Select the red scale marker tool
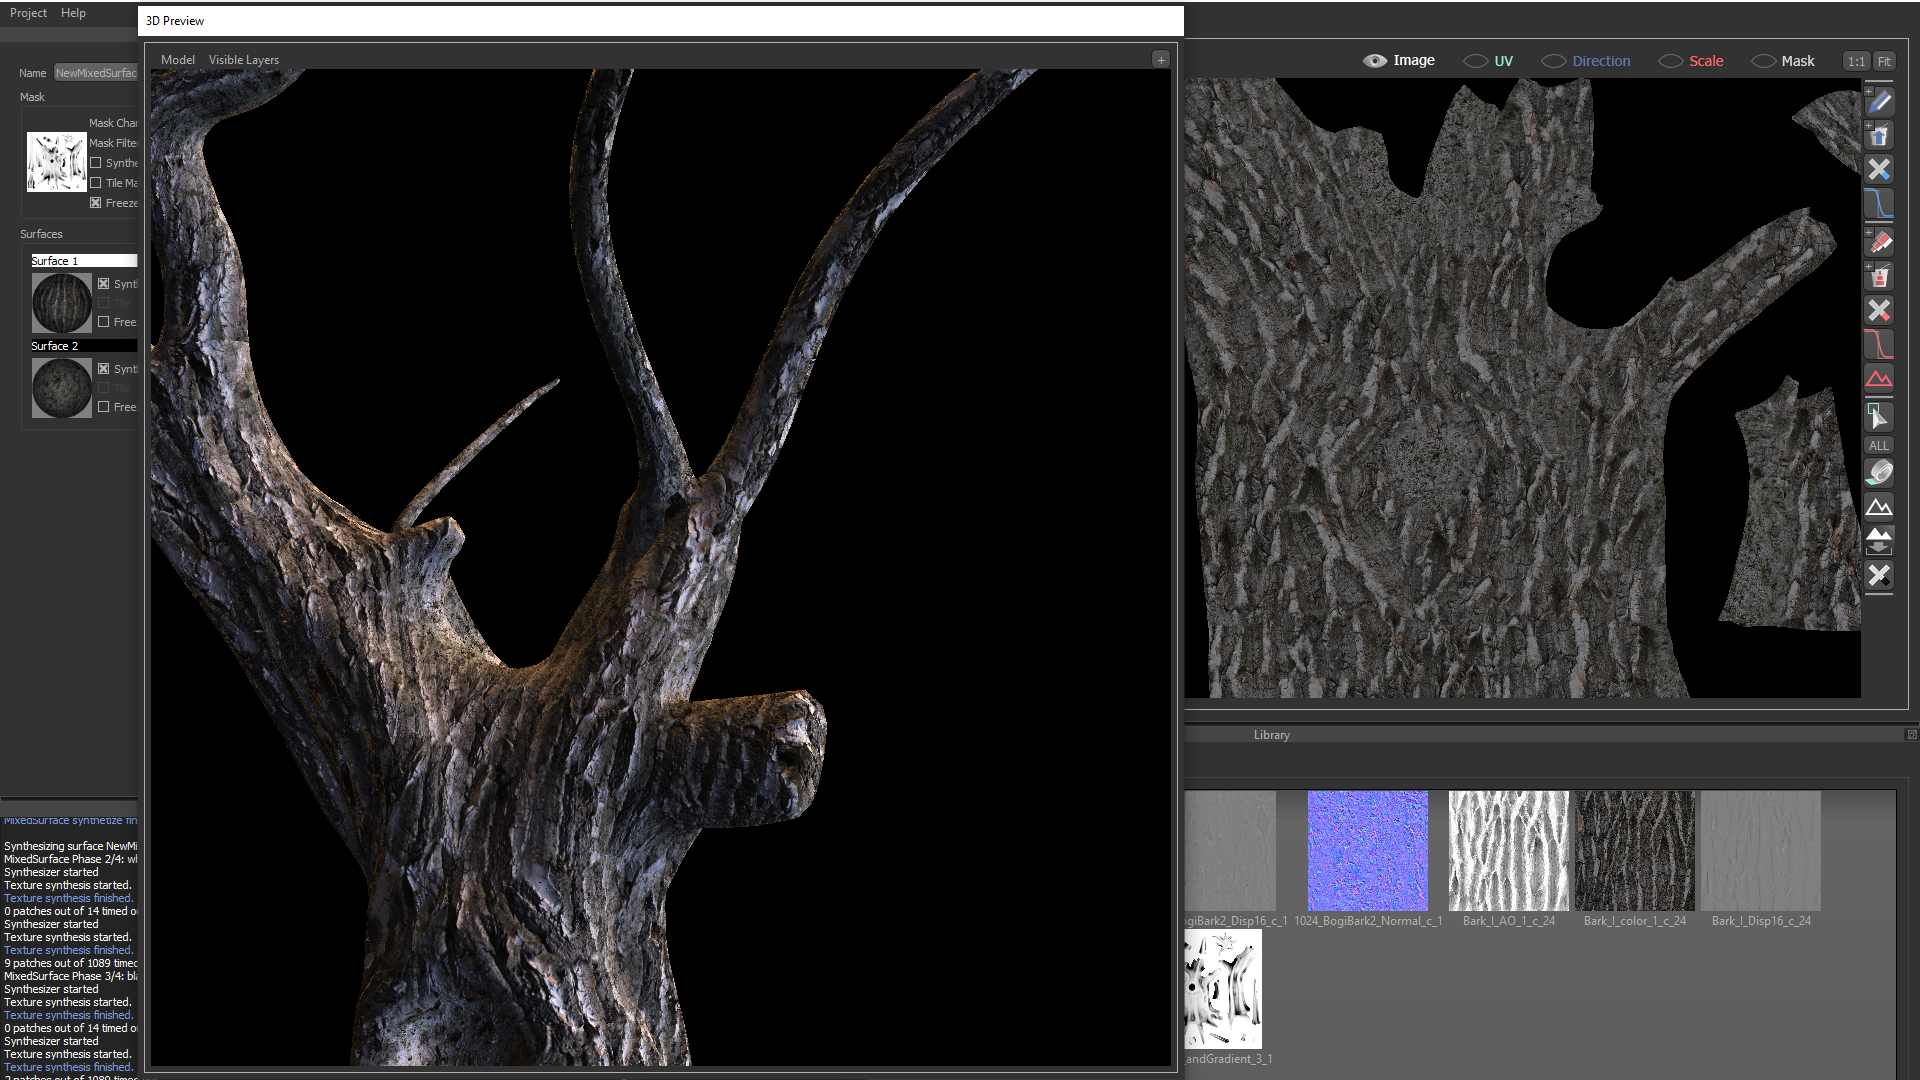Screen dimensions: 1920x1080 pos(1879,243)
